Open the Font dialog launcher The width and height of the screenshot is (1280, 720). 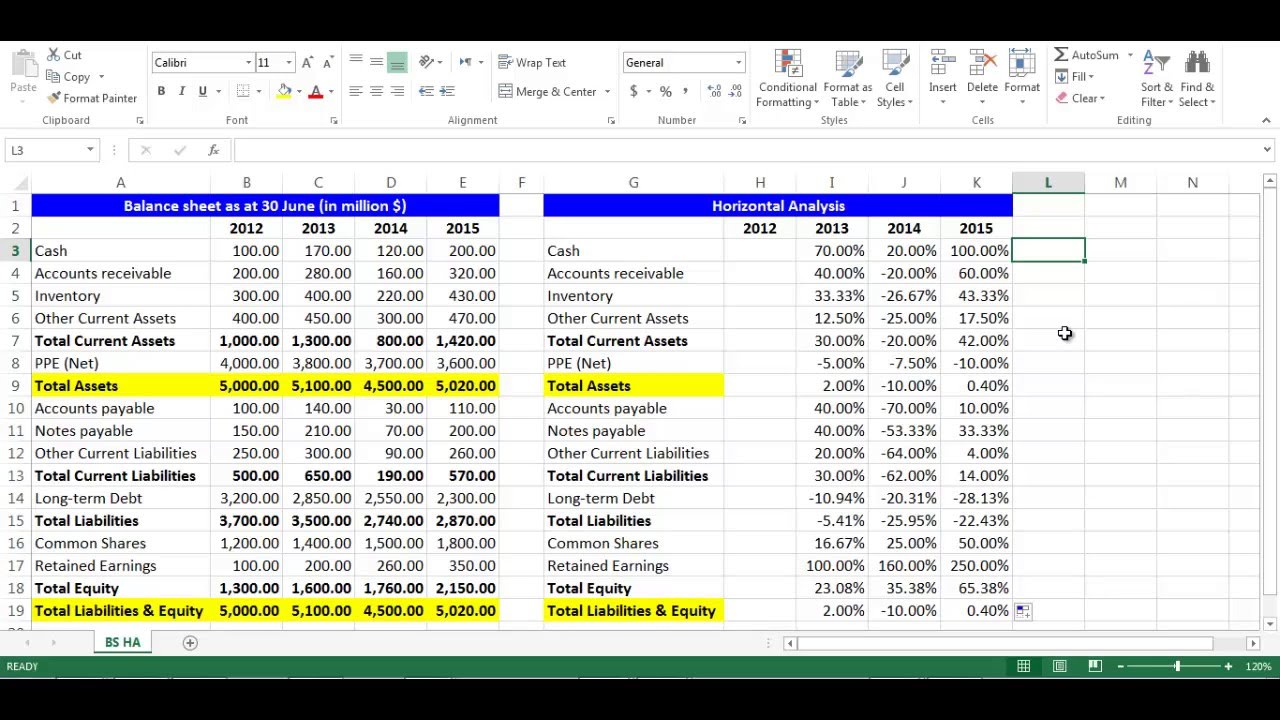(x=334, y=120)
